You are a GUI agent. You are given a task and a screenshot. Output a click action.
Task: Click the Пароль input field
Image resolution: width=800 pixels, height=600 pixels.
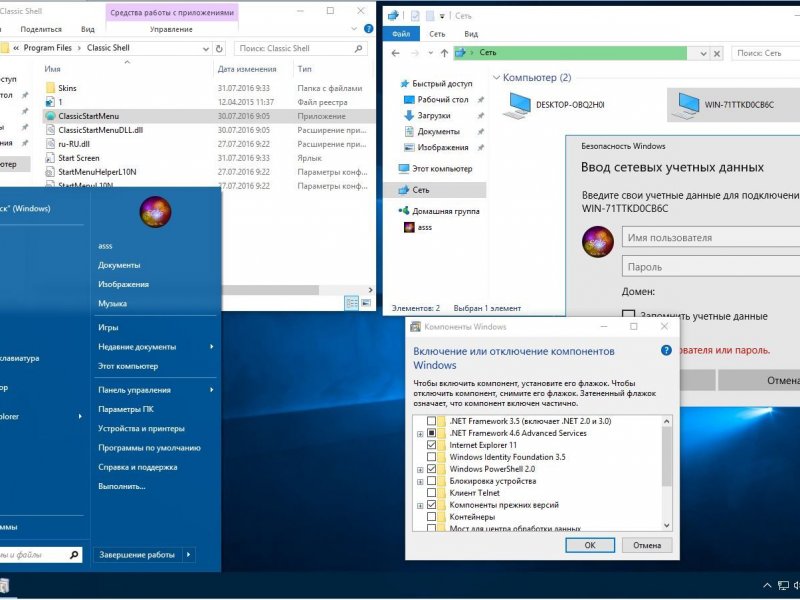(x=711, y=267)
